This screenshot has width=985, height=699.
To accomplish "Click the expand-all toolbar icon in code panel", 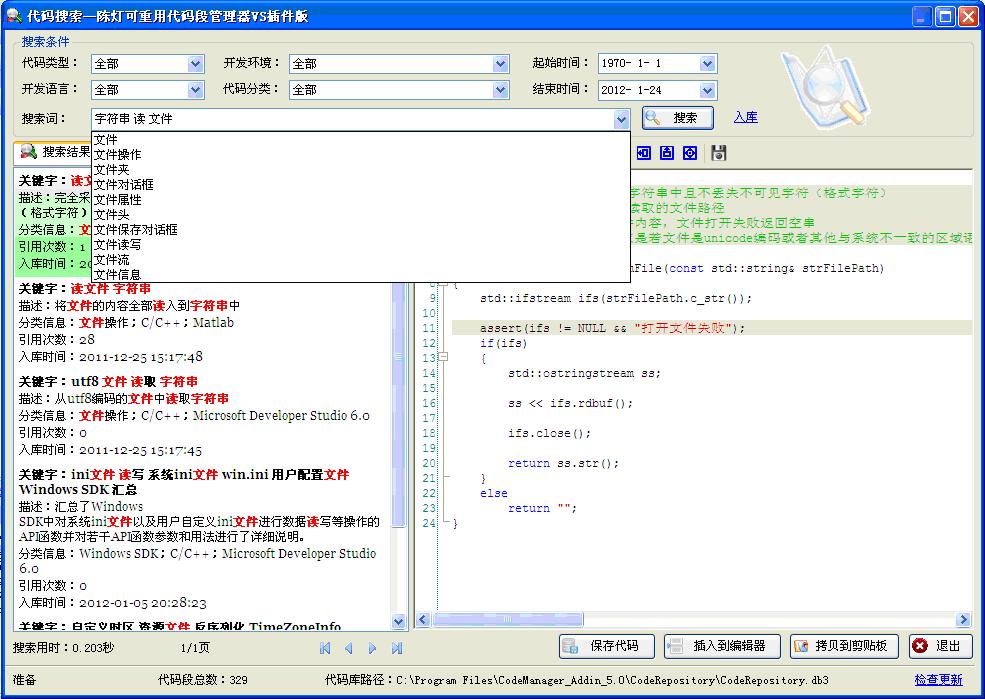I will tap(690, 153).
